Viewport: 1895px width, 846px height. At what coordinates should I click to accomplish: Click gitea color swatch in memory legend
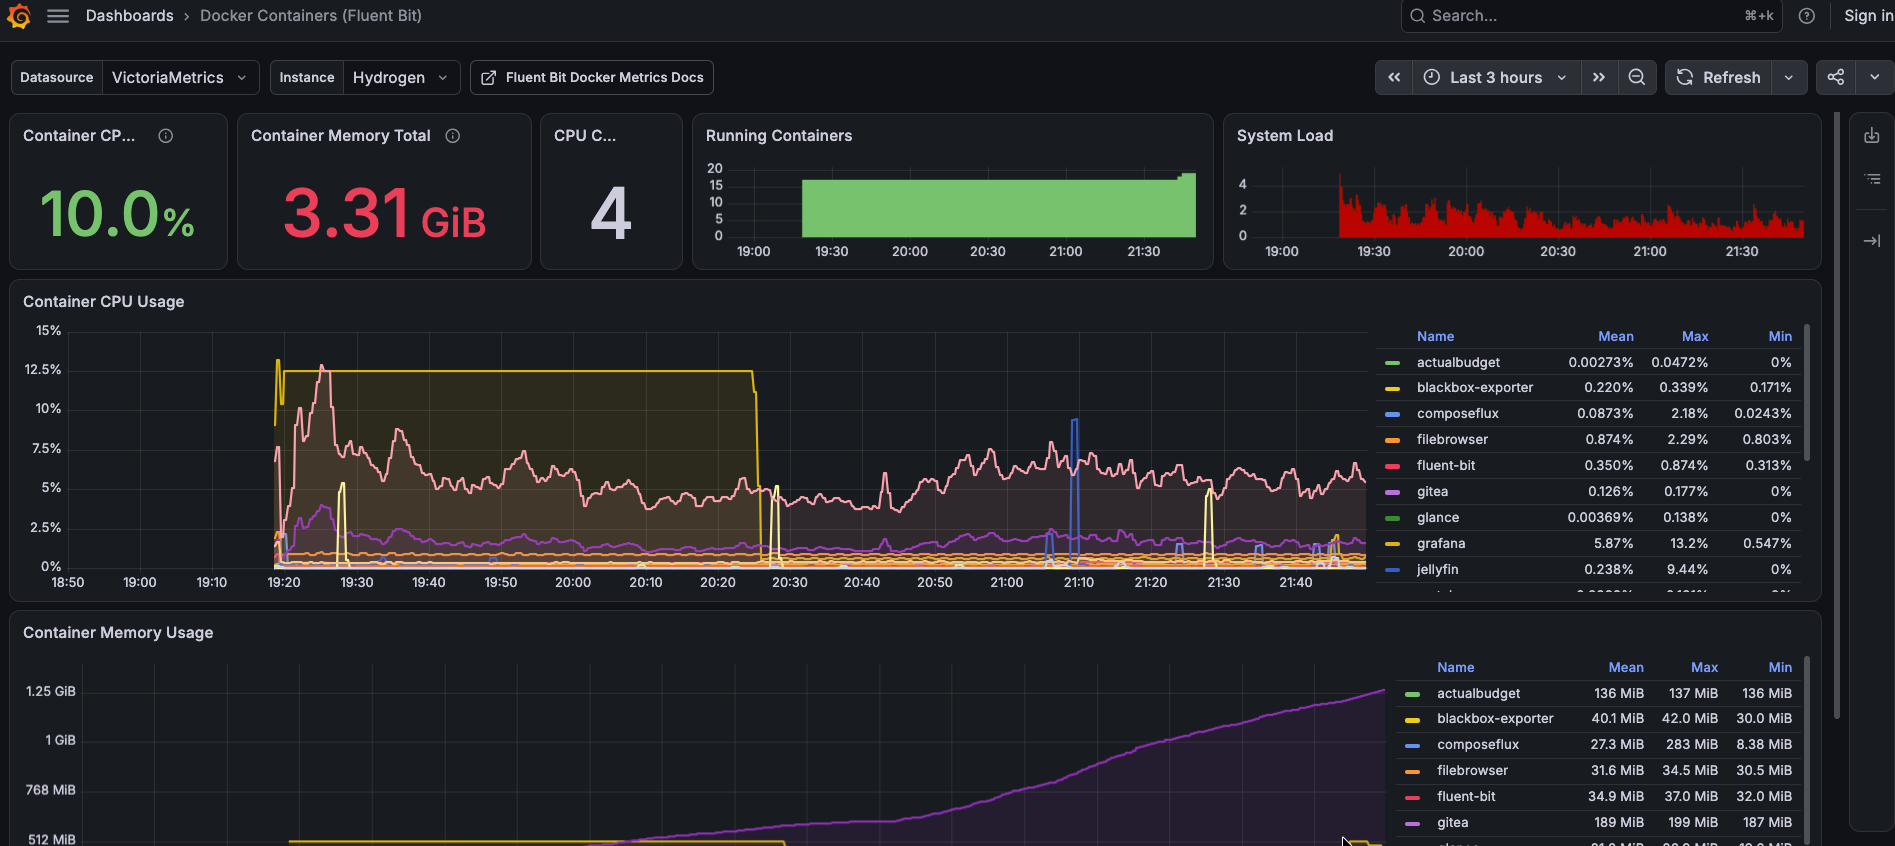tap(1412, 824)
